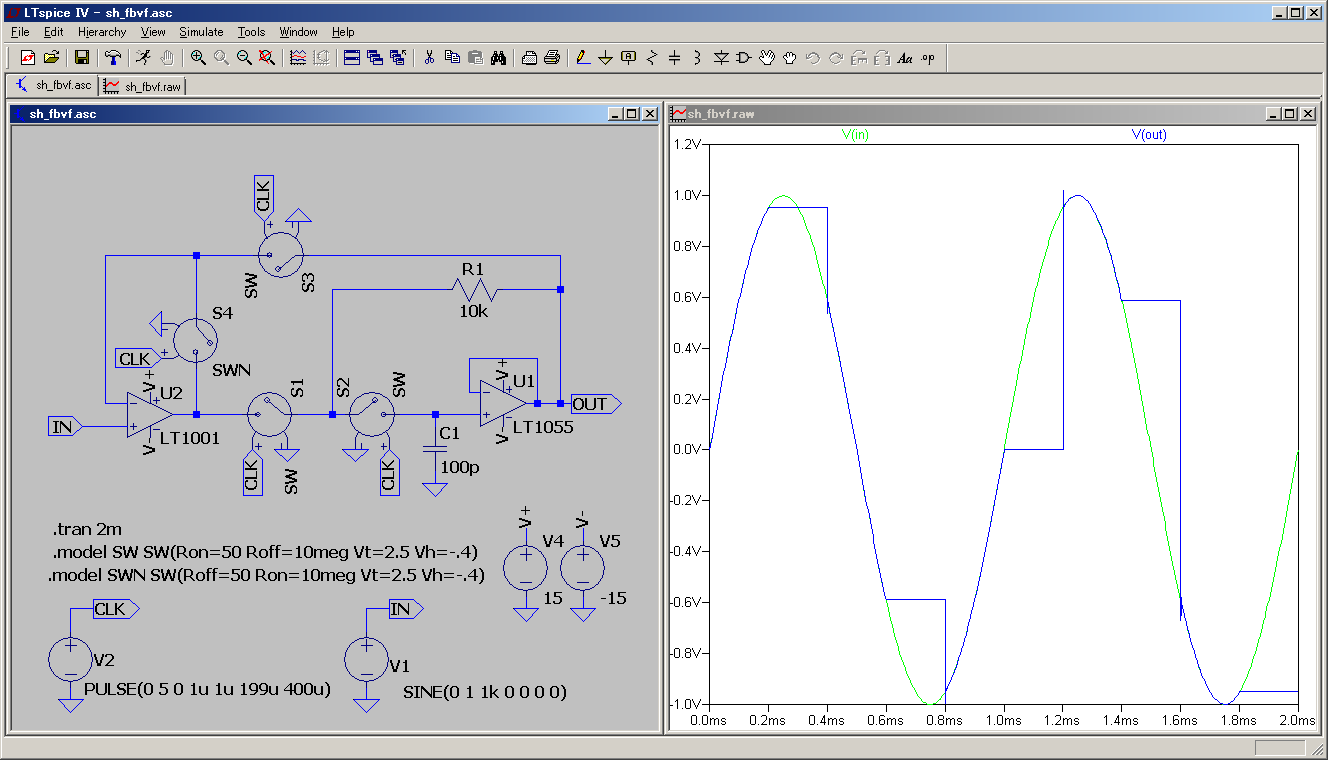
Task: Click the Text Aa tool icon
Action: [x=905, y=58]
